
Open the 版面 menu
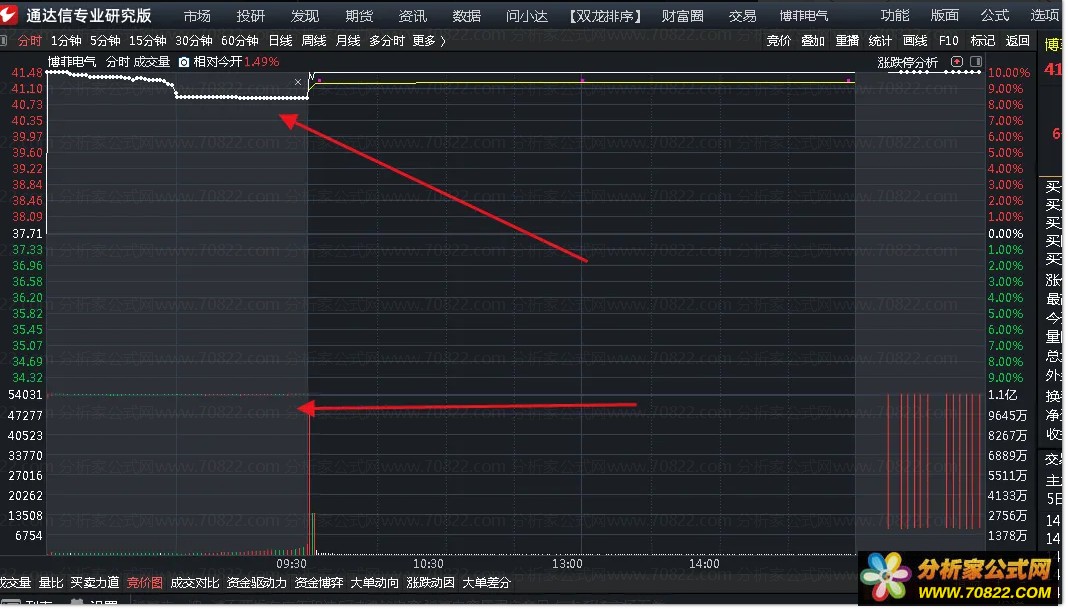[x=945, y=15]
